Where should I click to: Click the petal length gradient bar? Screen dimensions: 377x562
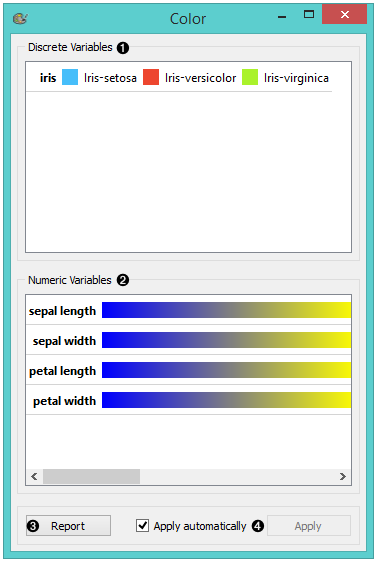tap(226, 370)
